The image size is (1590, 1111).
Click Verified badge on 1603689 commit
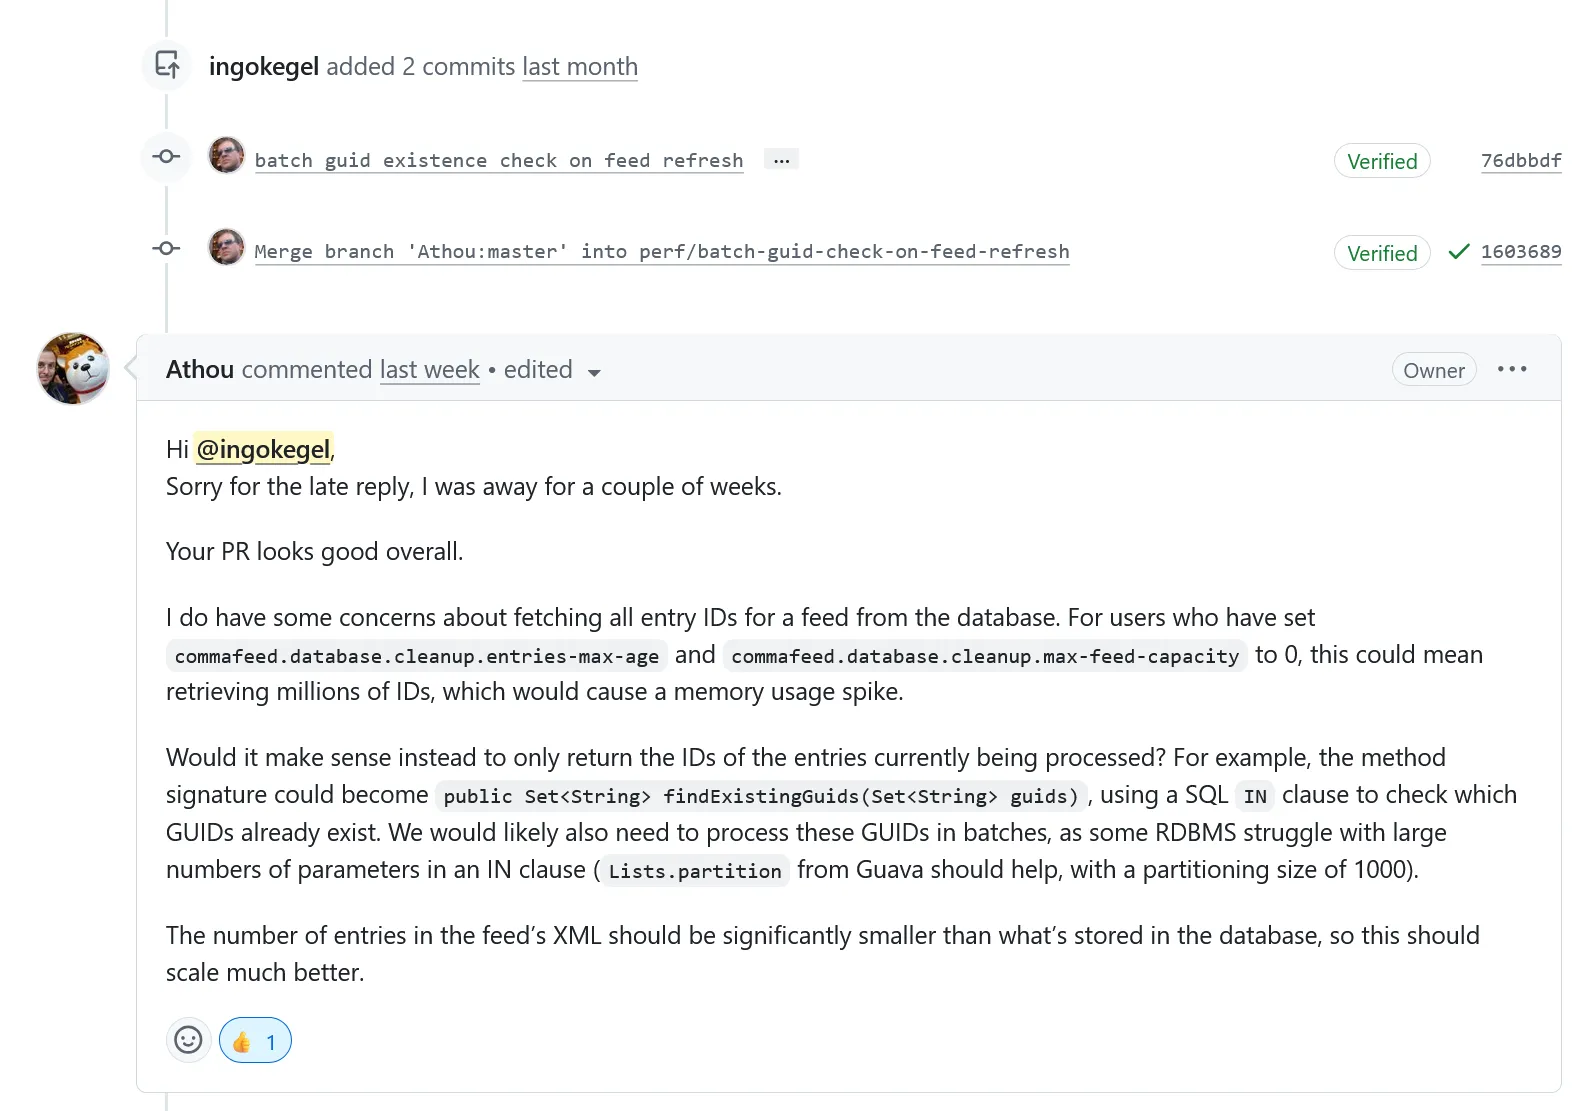pyautogui.click(x=1382, y=254)
